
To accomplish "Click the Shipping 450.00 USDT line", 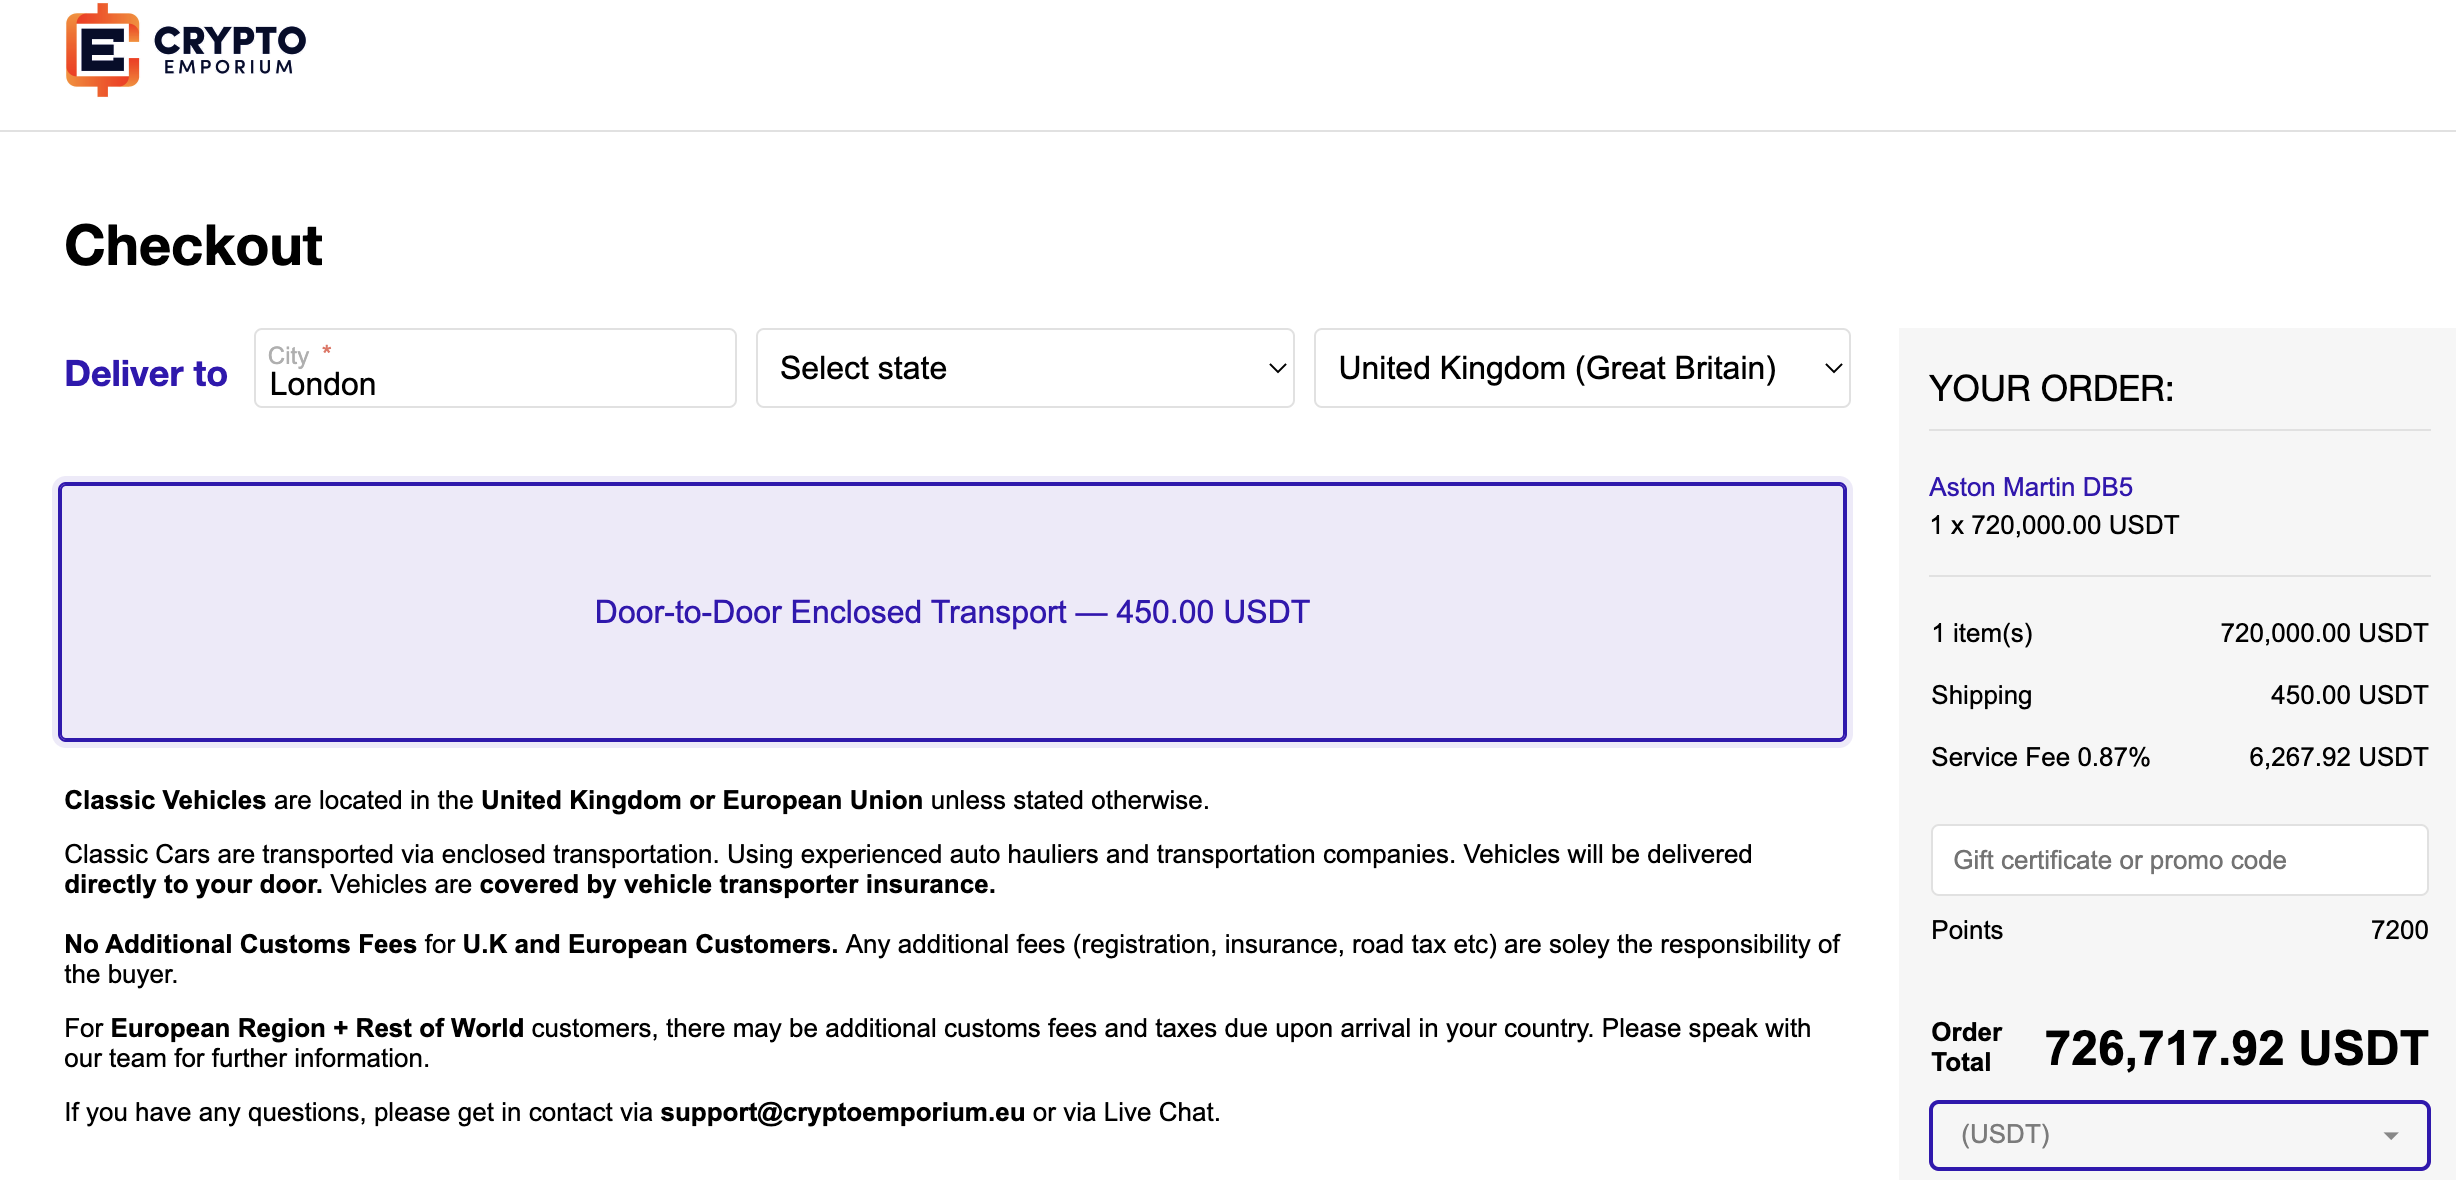I will pos(2180,695).
